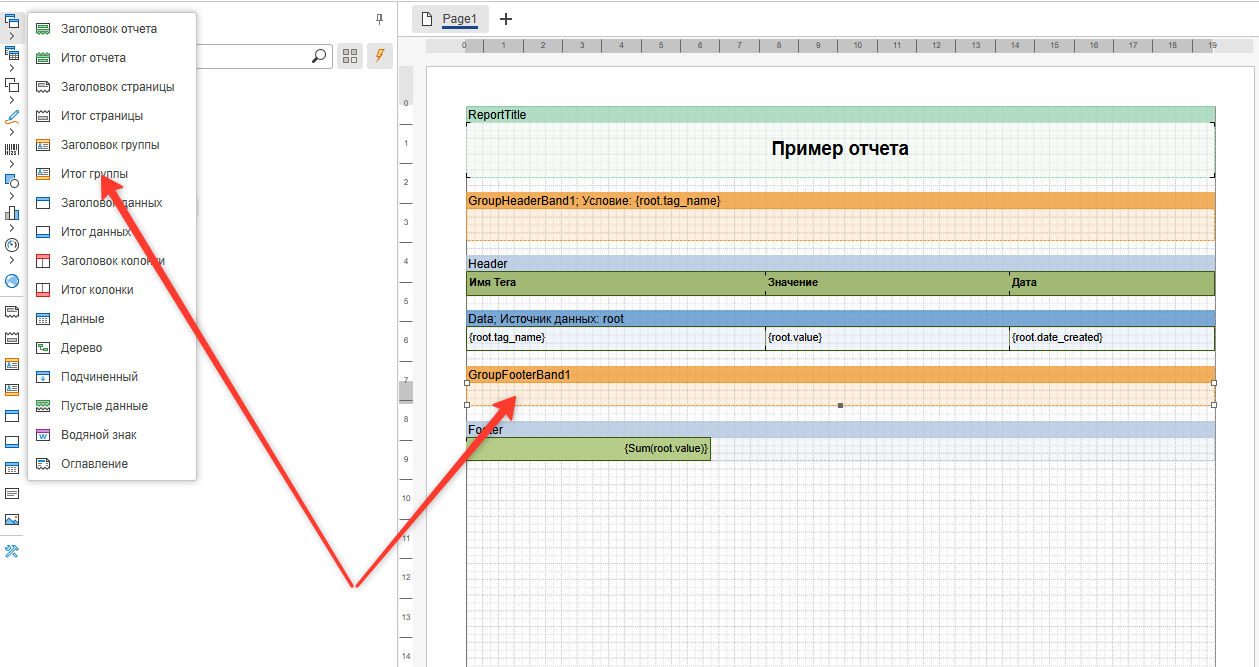Click the chart category icon
This screenshot has height=667, width=1259.
coord(12,213)
